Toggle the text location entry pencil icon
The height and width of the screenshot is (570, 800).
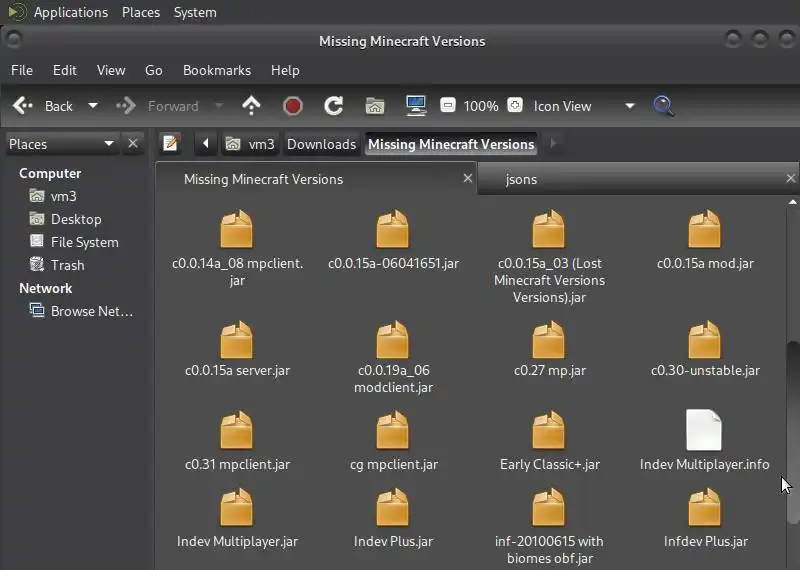coord(170,143)
